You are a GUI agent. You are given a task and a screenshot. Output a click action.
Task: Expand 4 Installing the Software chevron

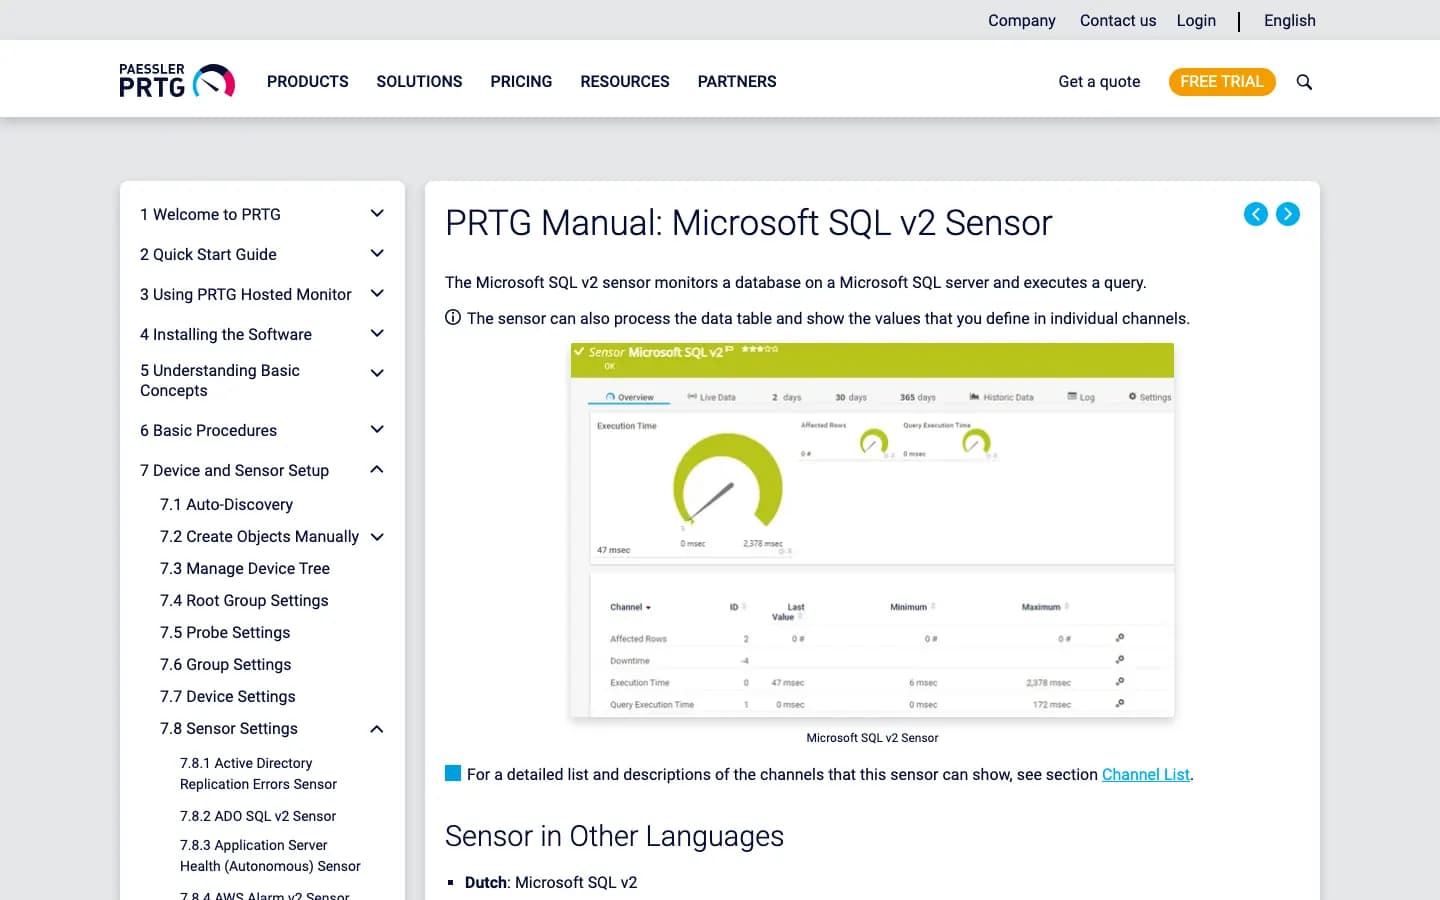tap(377, 334)
